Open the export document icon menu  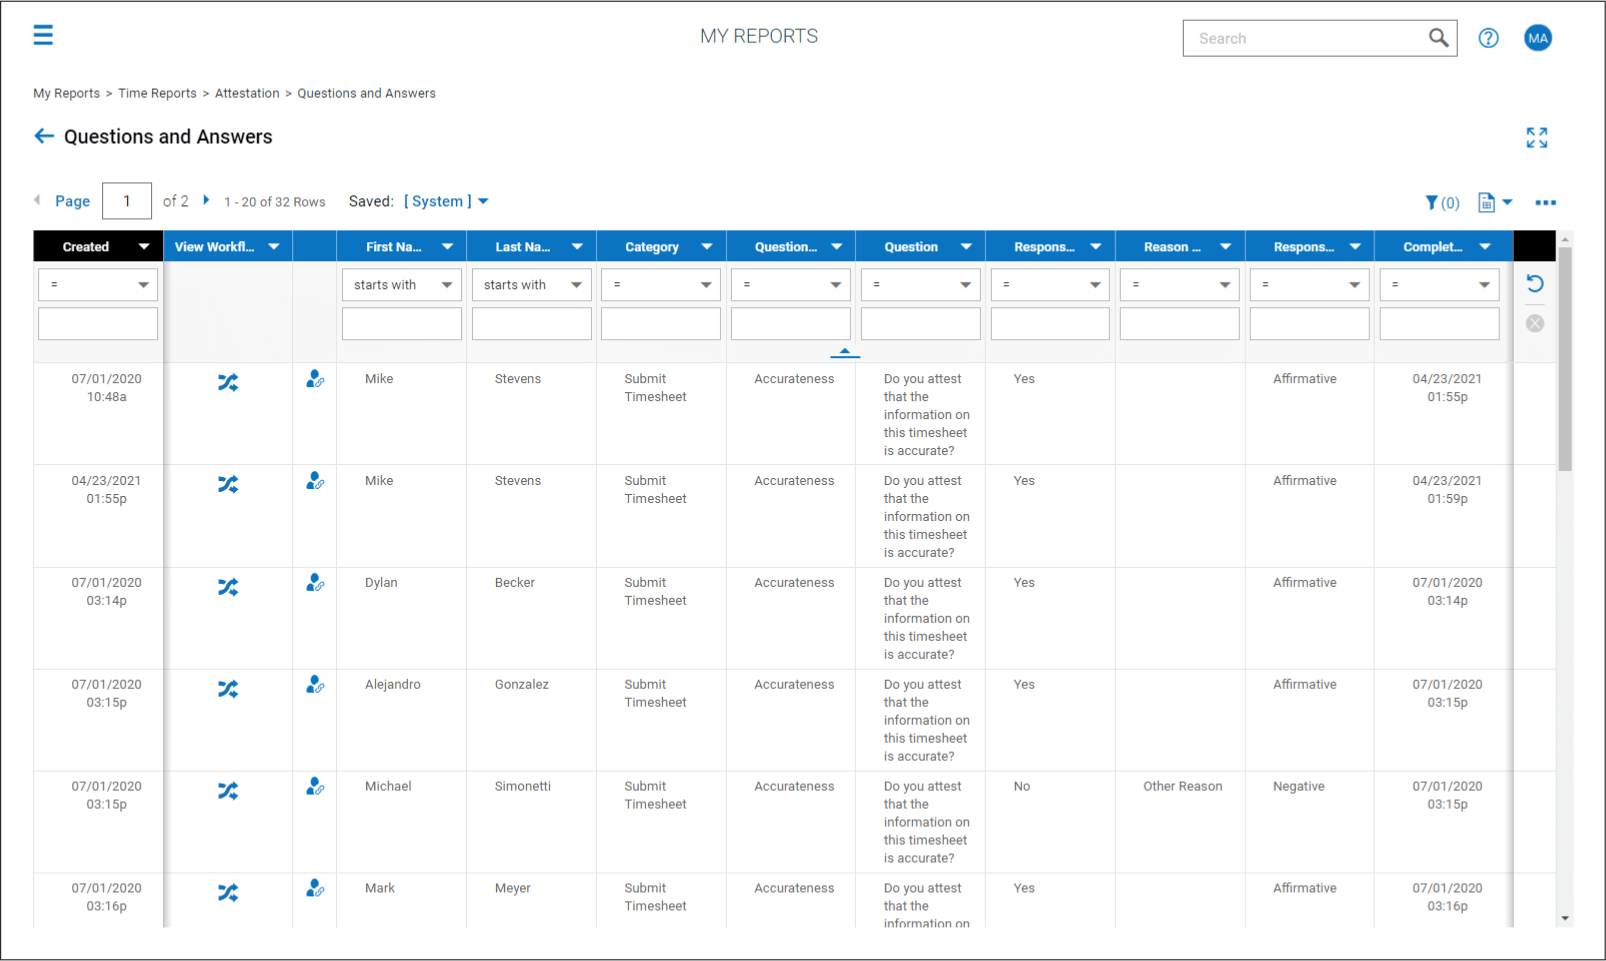(1495, 203)
